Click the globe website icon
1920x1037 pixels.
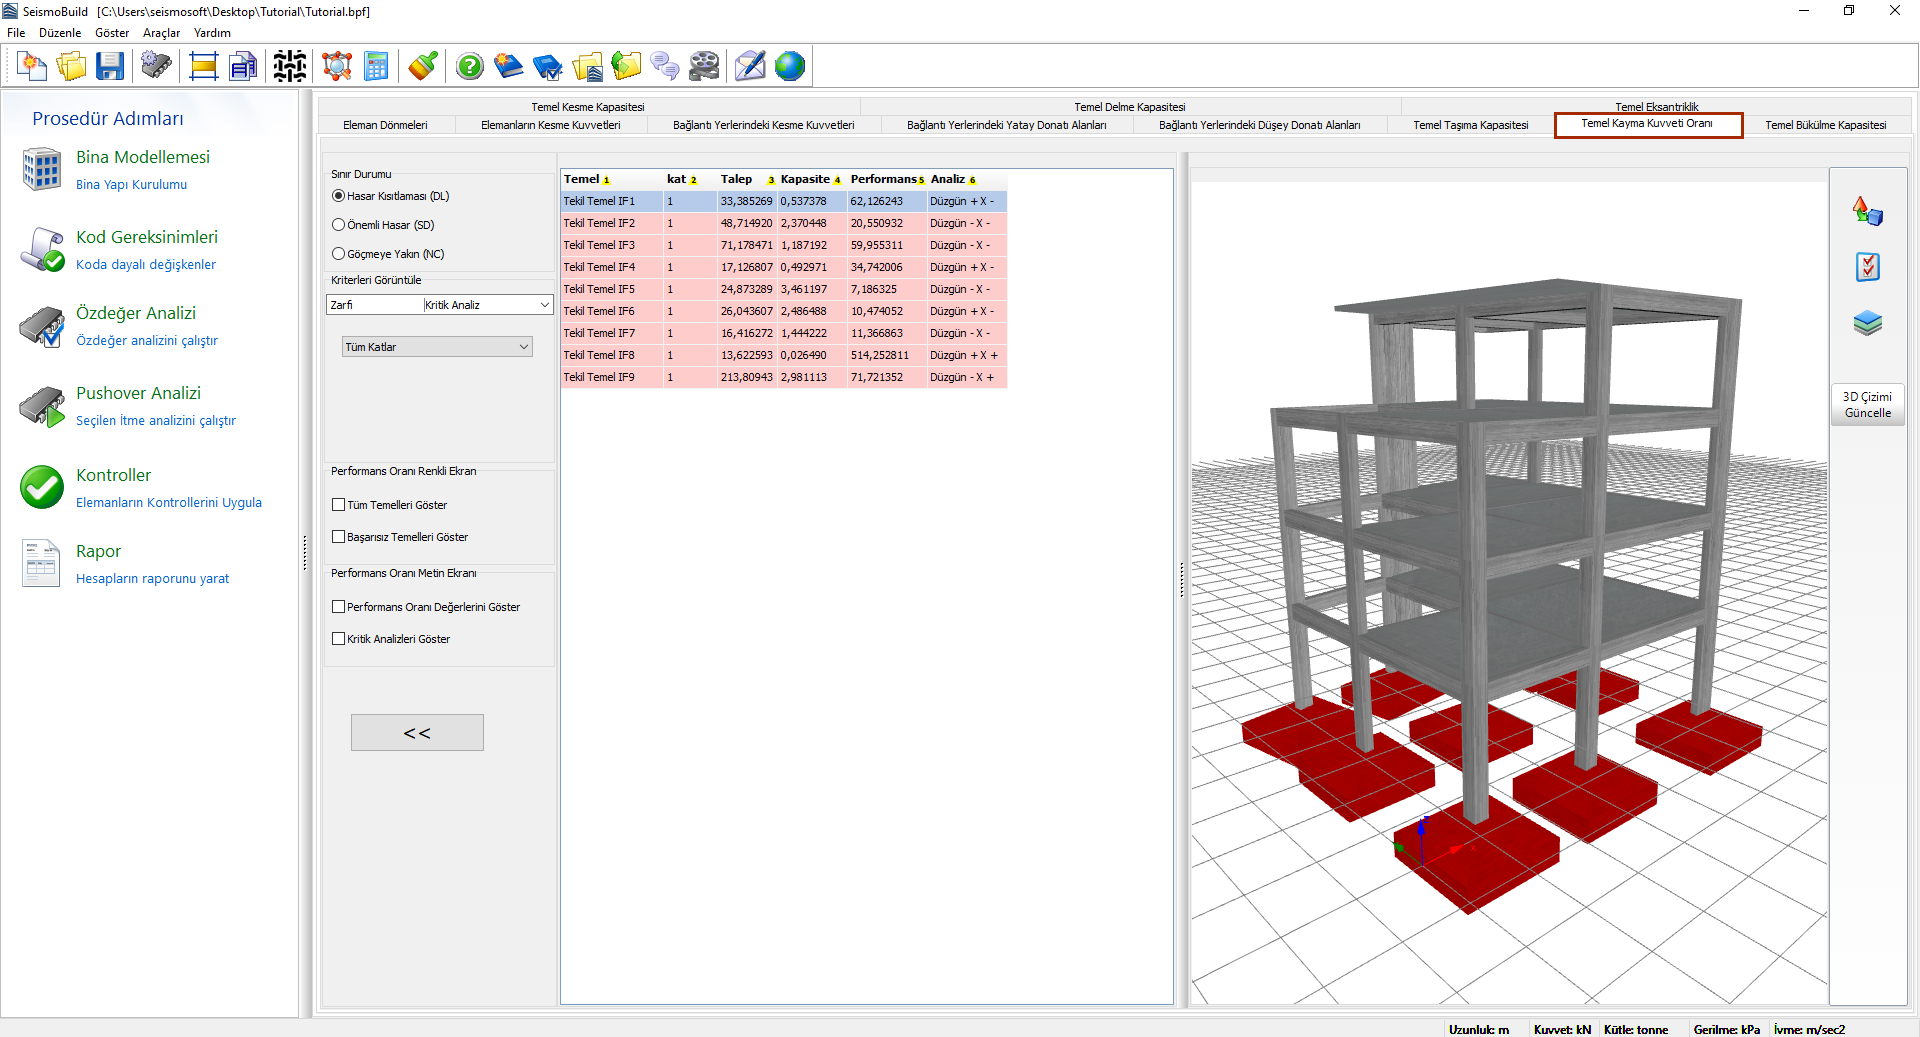coord(789,67)
